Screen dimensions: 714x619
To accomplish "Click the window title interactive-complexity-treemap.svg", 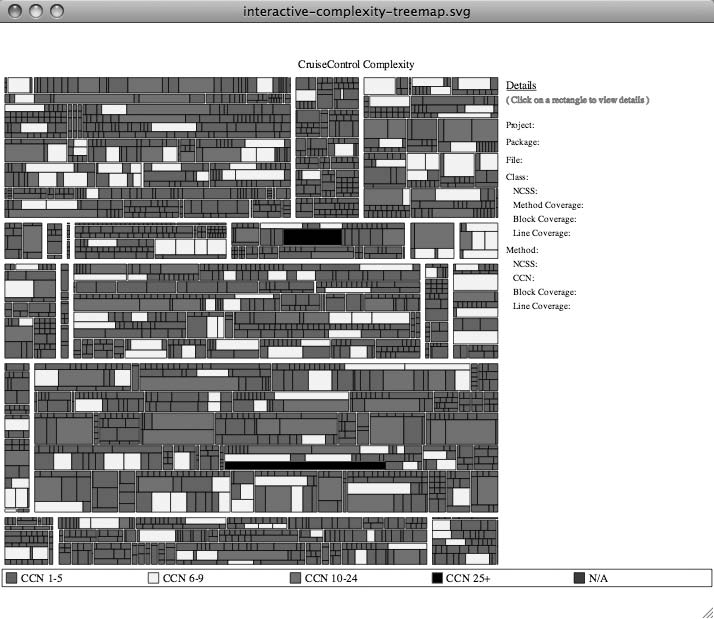I will [x=357, y=11].
